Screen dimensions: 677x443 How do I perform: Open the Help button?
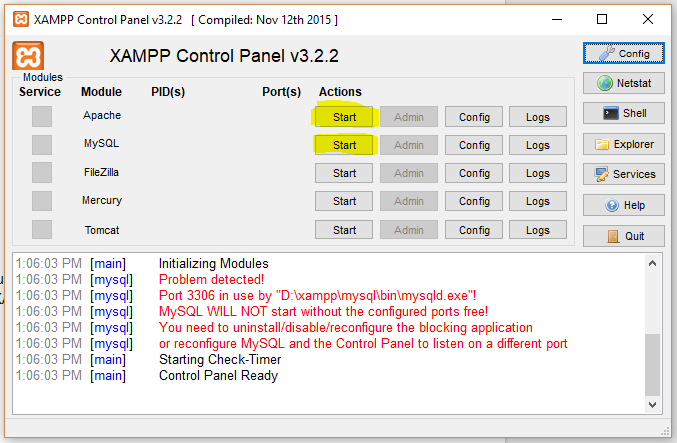pos(623,205)
